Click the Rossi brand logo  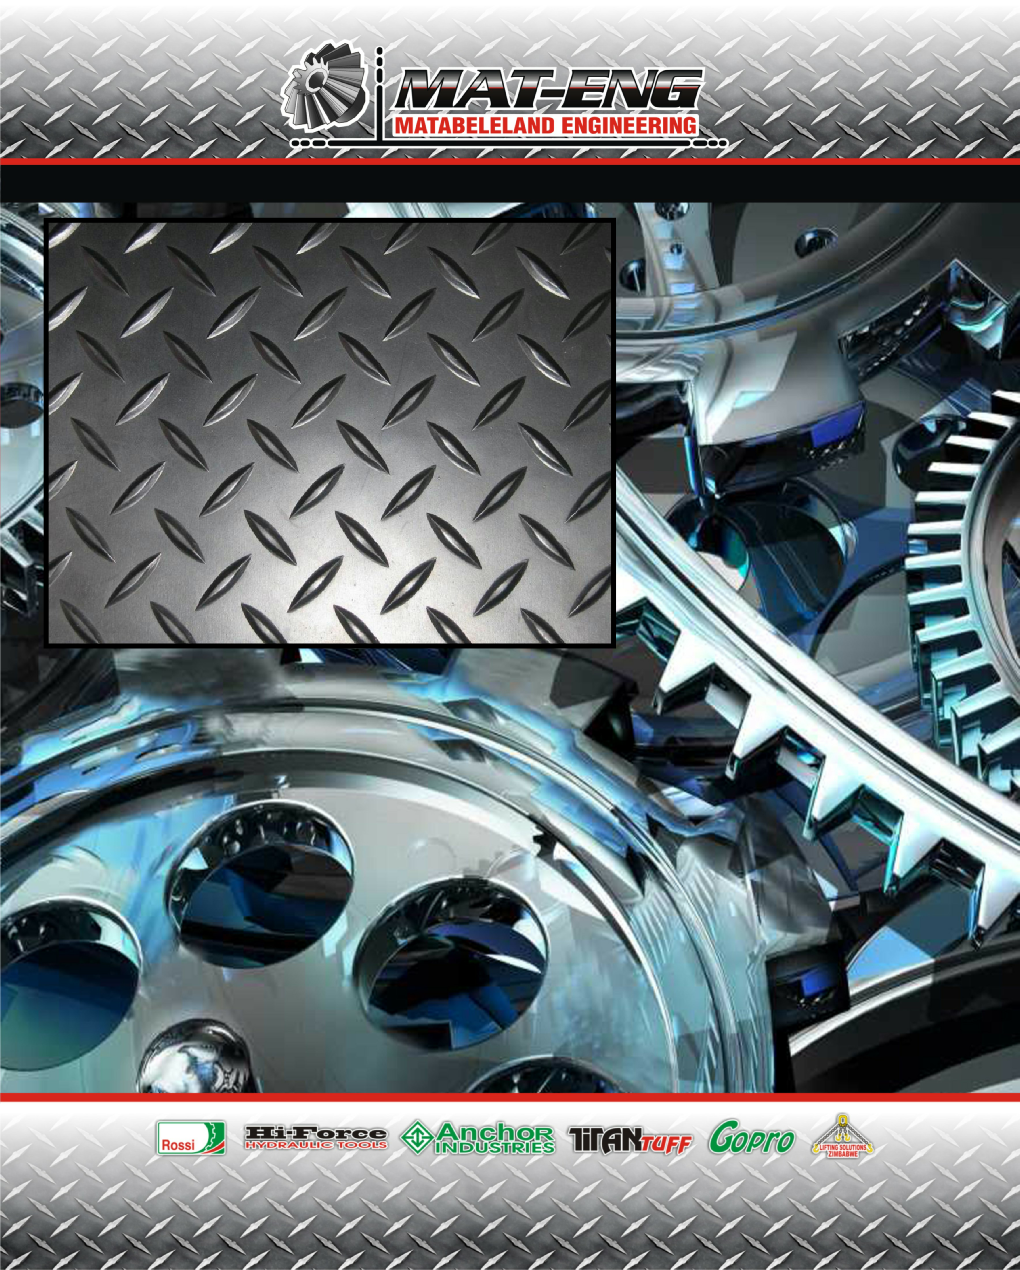click(x=191, y=1138)
